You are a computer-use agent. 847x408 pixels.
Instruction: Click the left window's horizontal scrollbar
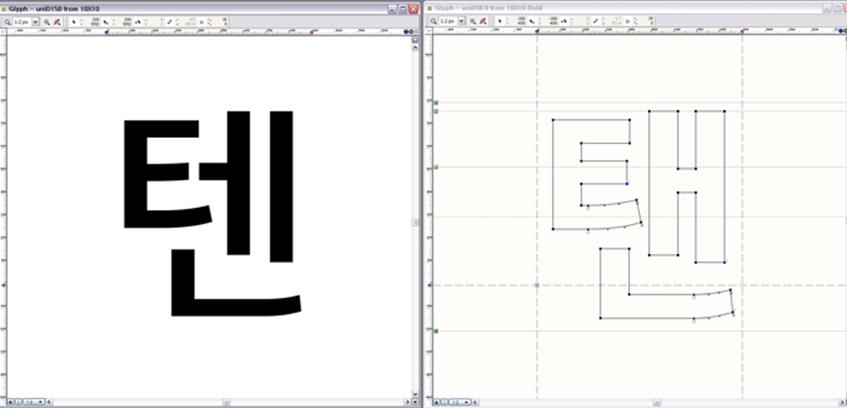pyautogui.click(x=230, y=402)
